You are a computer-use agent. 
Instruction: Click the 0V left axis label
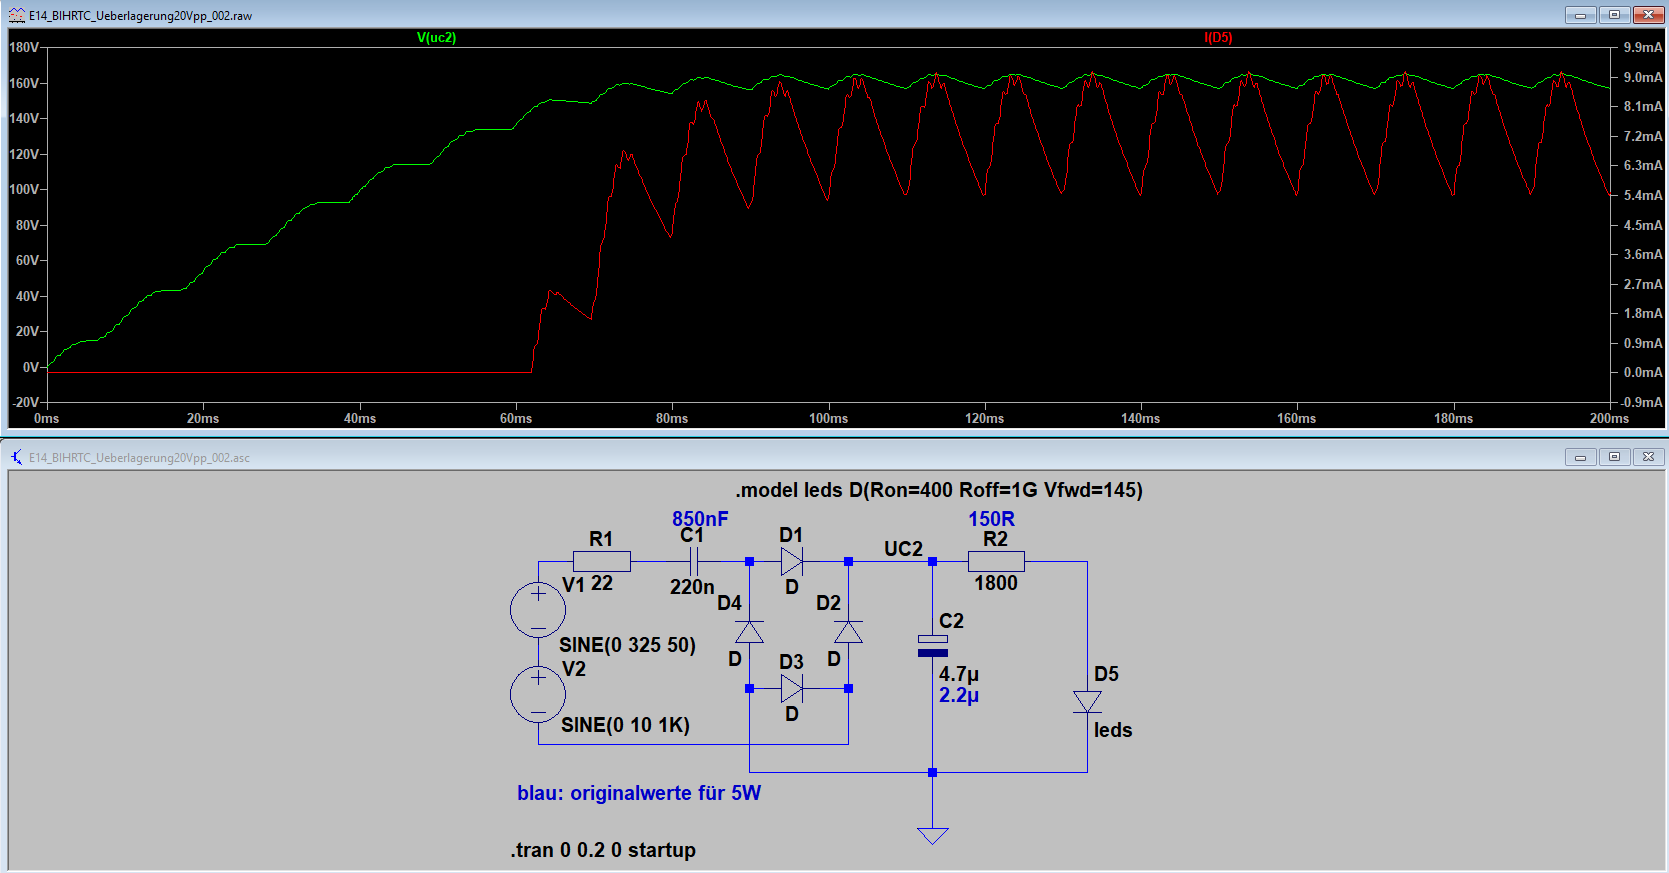(x=31, y=367)
